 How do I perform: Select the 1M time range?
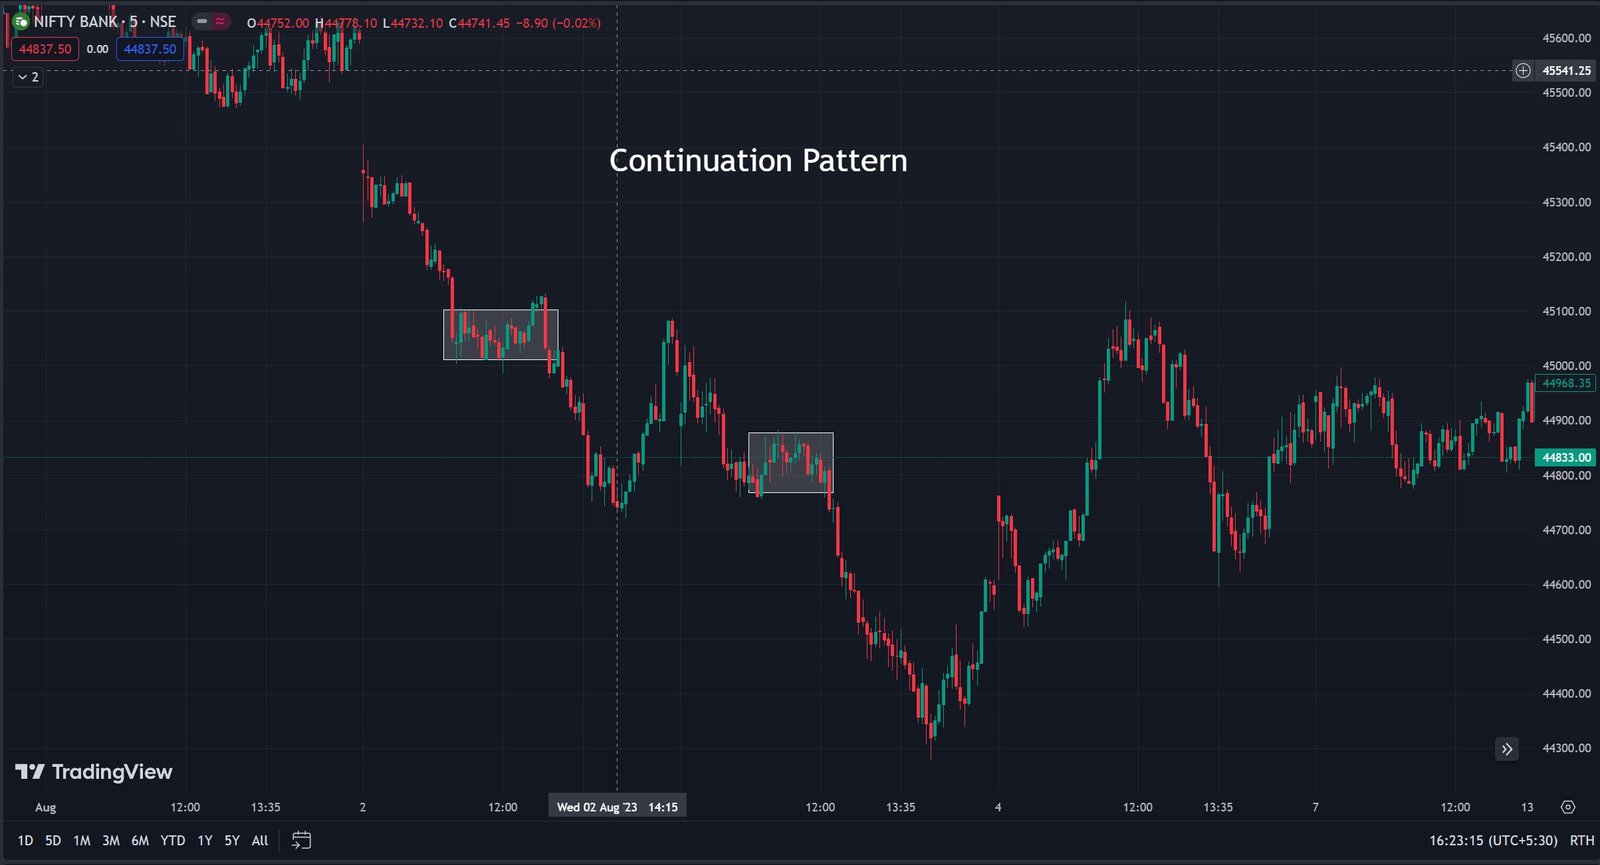coord(82,841)
